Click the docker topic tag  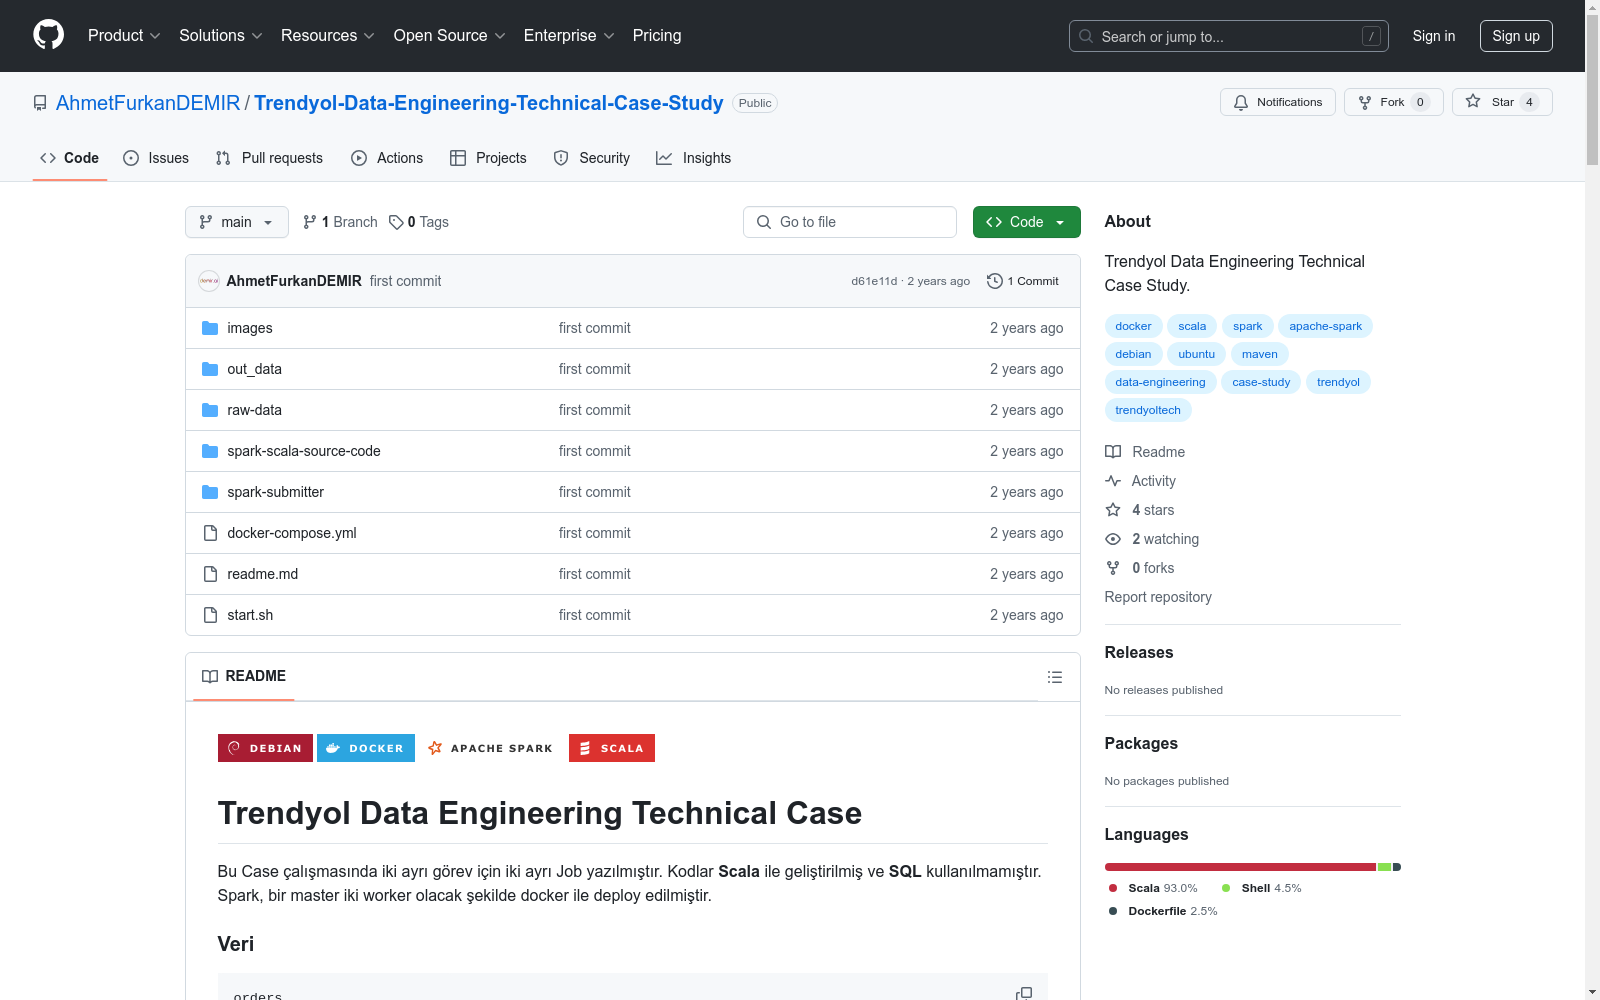(1133, 326)
